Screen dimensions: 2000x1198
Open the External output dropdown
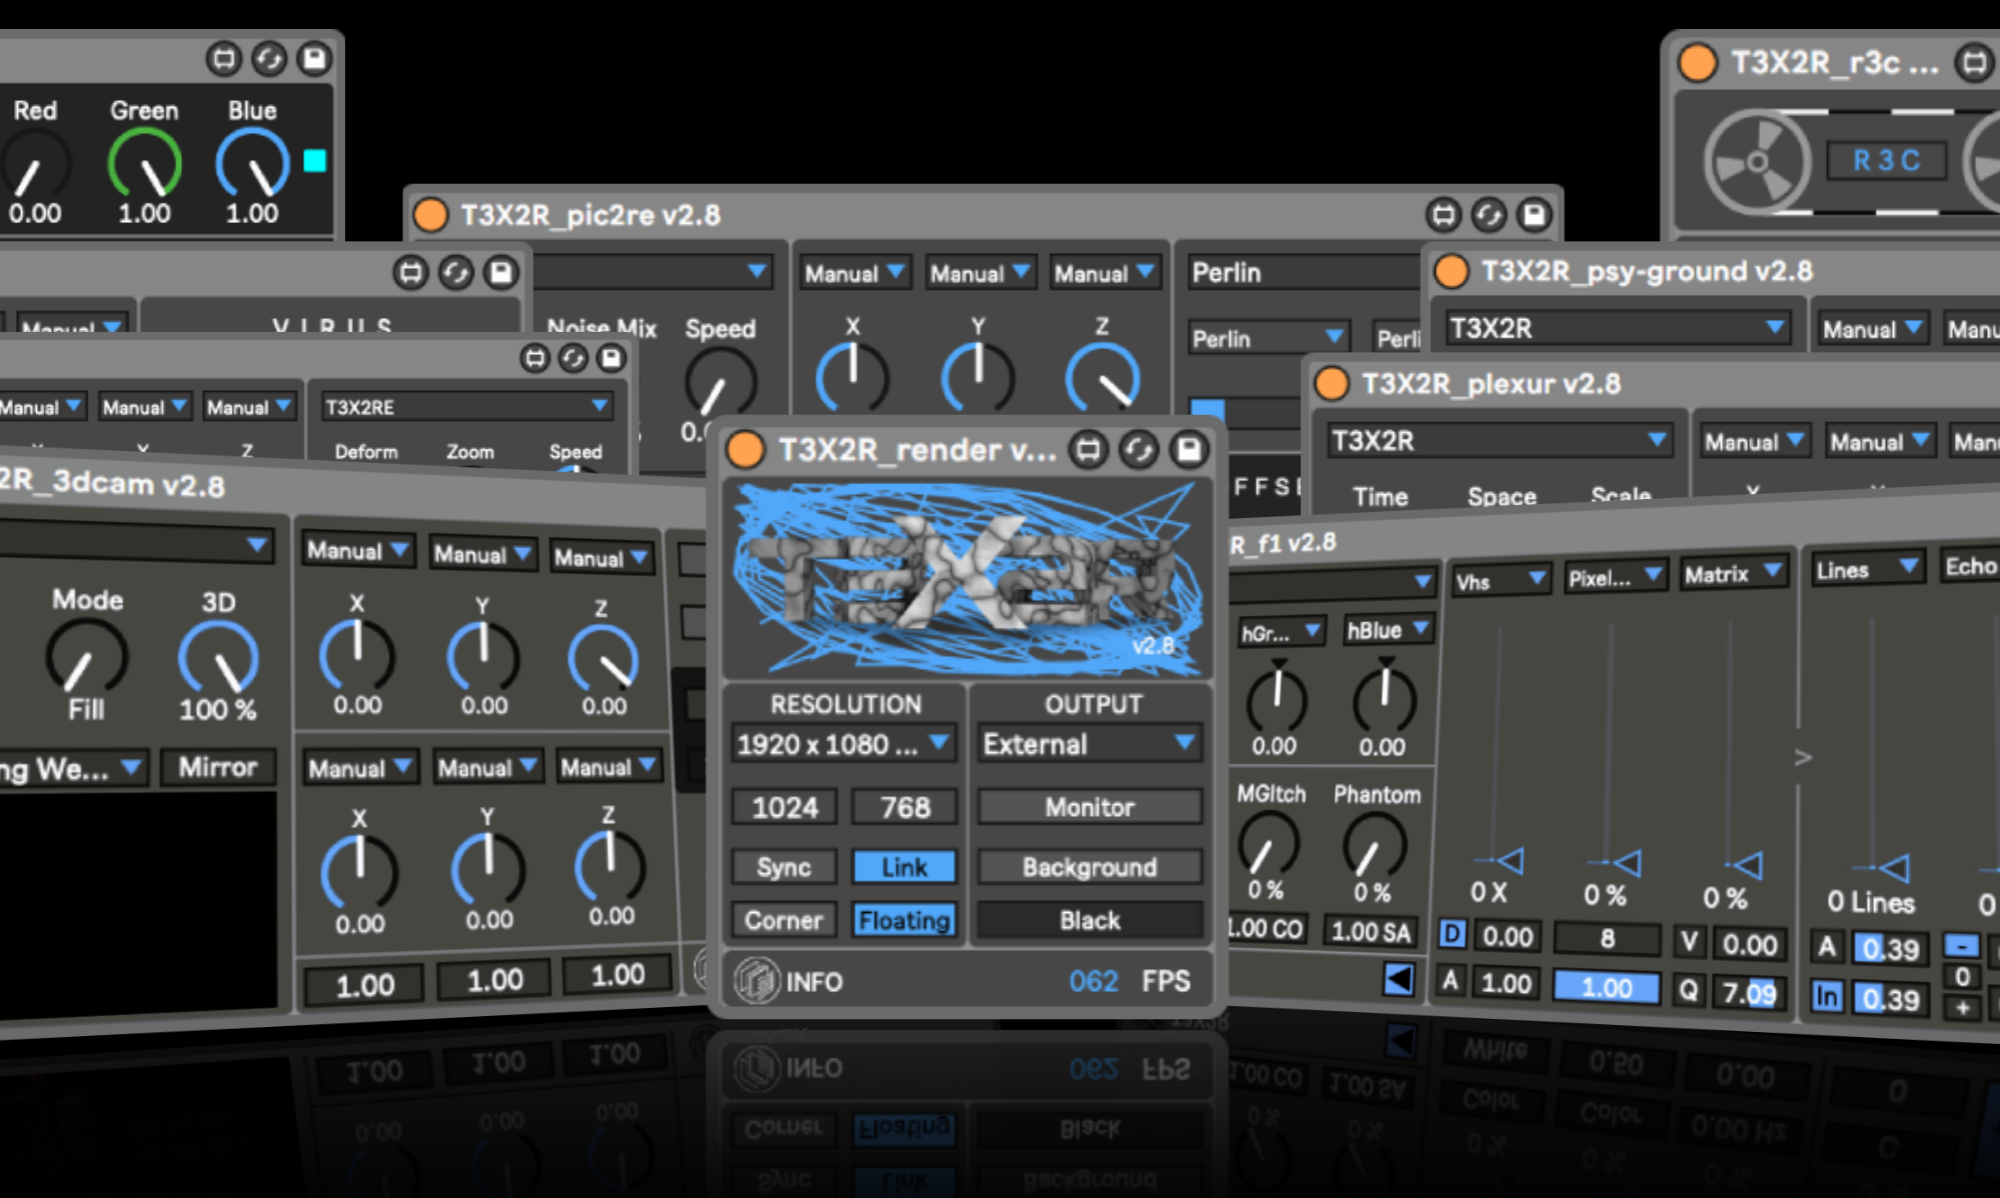pyautogui.click(x=1088, y=744)
